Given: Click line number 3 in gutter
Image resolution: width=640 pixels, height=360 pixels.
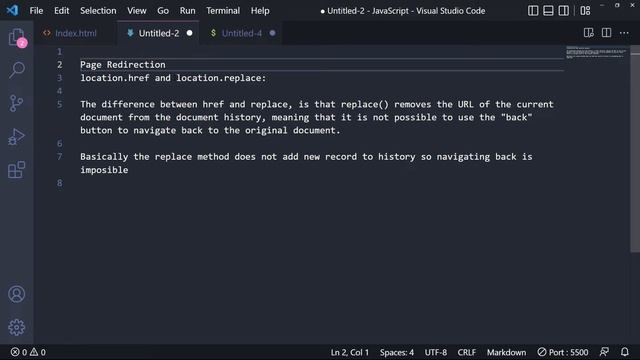Looking at the screenshot, I should (60, 78).
